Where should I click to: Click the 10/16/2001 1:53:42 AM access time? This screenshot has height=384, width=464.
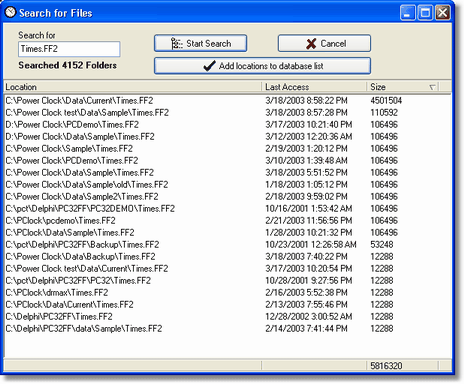309,209
